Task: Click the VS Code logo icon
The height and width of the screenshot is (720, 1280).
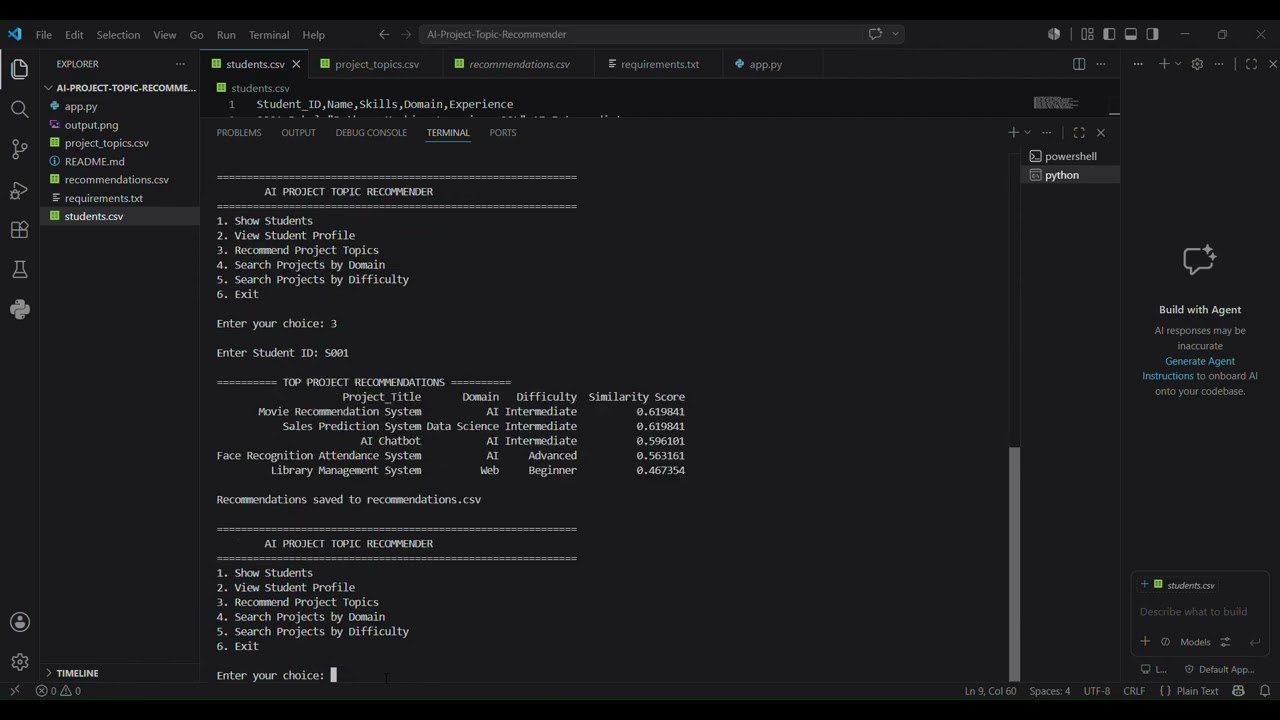Action: (14, 34)
